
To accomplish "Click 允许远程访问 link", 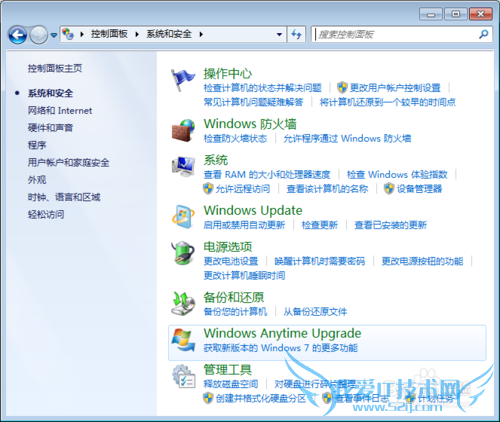I will tap(243, 189).
